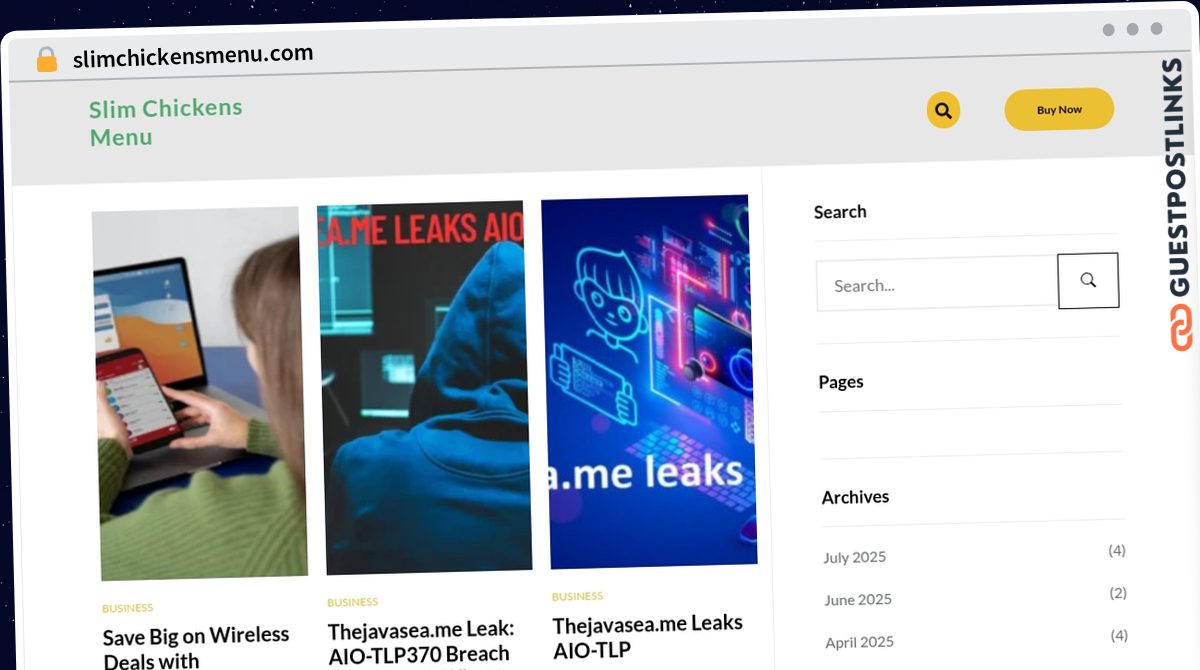Image resolution: width=1200 pixels, height=670 pixels.
Task: Open Thejavasea.me Leak AIO-TLP370 Breach article
Action: coord(421,643)
